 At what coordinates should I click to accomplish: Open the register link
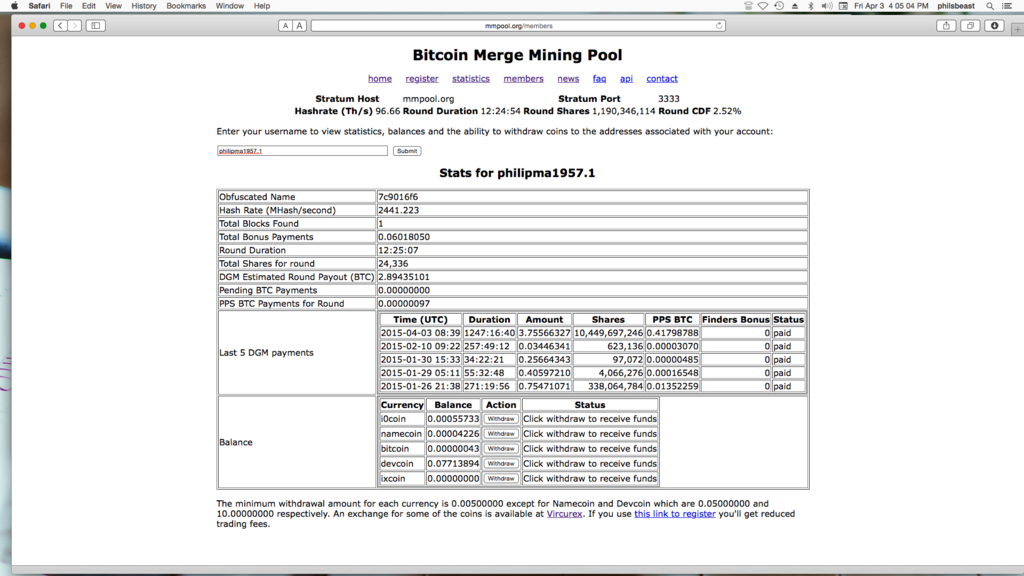(x=422, y=78)
